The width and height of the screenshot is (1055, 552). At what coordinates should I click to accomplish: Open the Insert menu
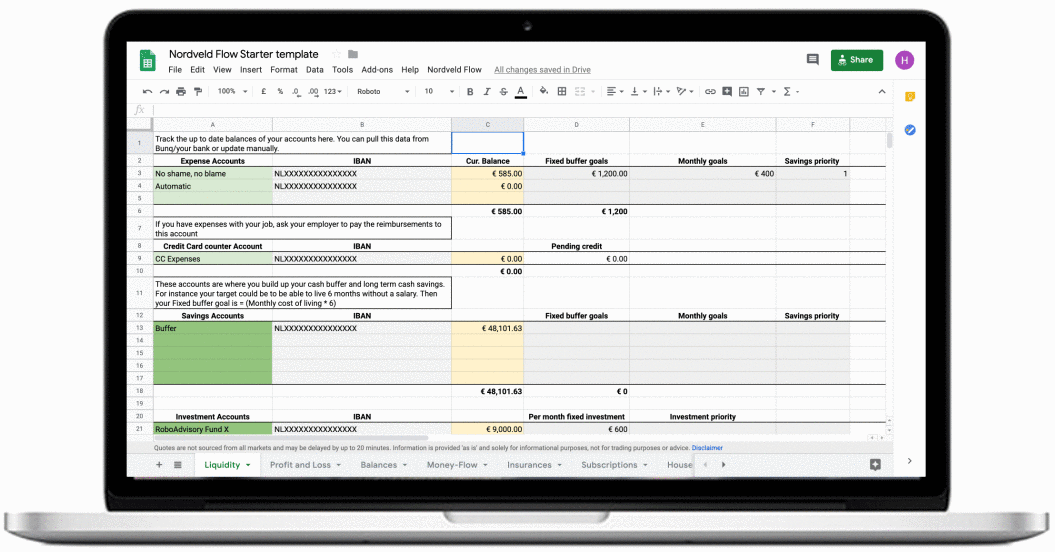point(251,70)
